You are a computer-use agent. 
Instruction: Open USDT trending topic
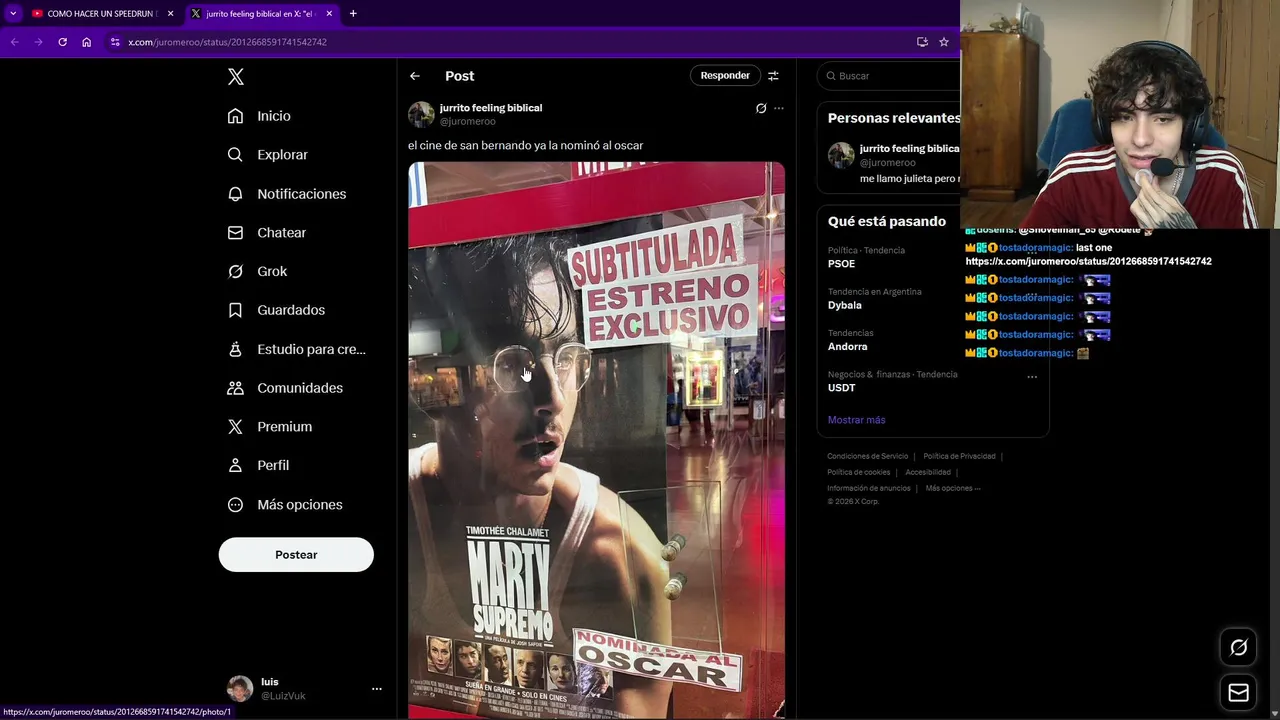[x=841, y=388]
